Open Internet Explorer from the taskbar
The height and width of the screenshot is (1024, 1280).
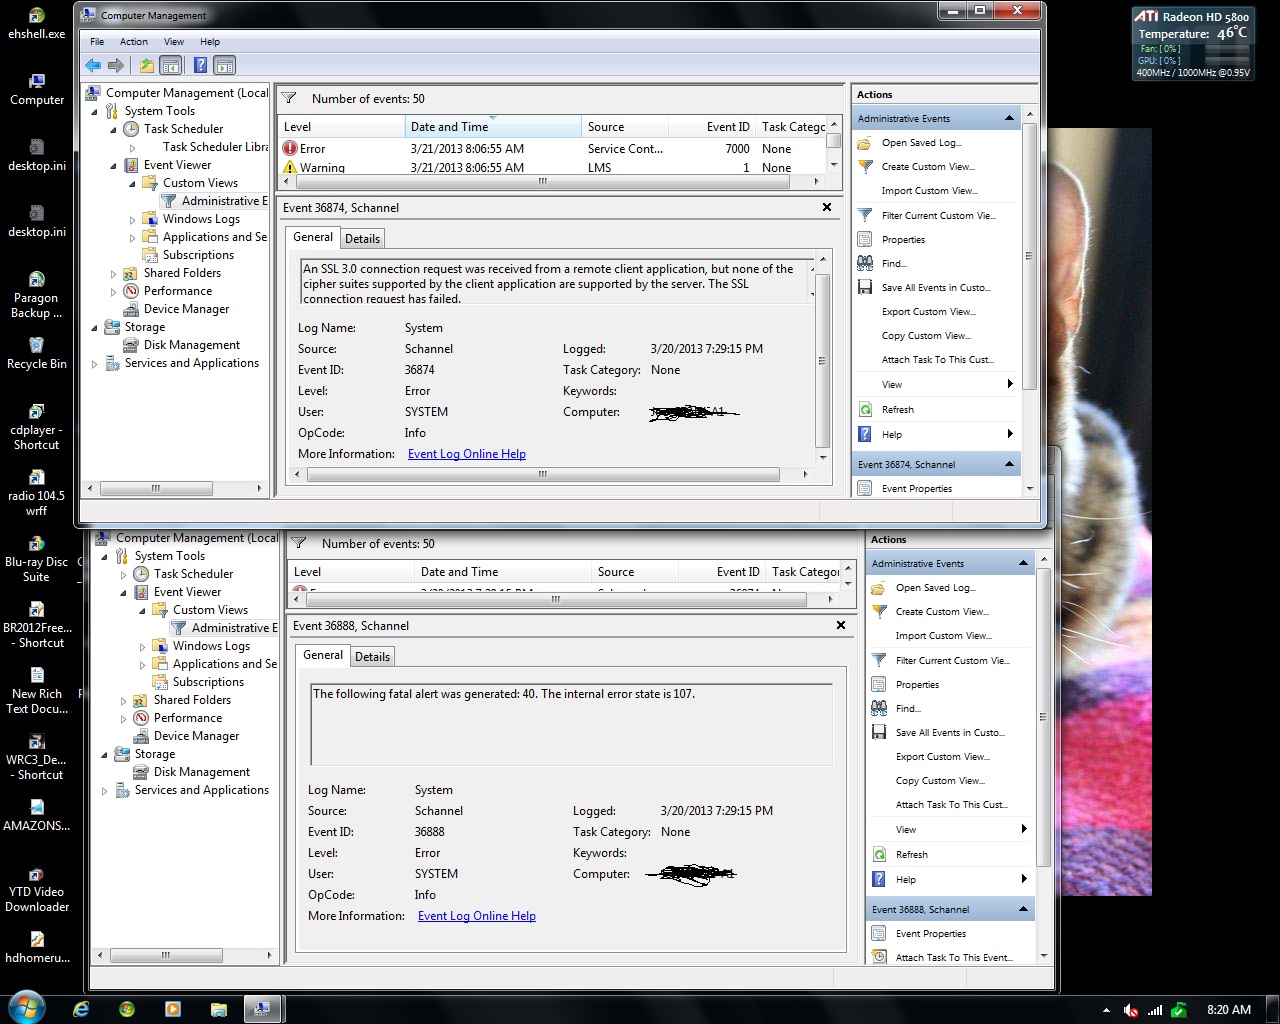(x=81, y=1009)
